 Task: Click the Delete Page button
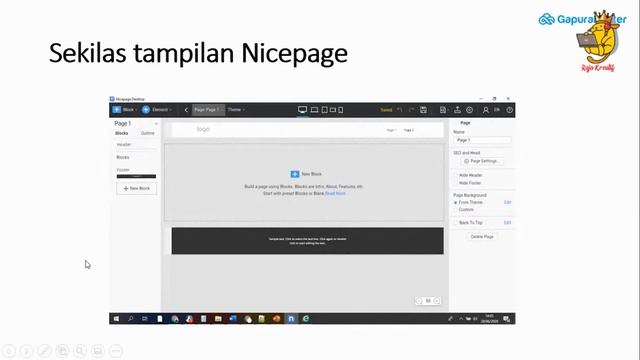point(482,237)
